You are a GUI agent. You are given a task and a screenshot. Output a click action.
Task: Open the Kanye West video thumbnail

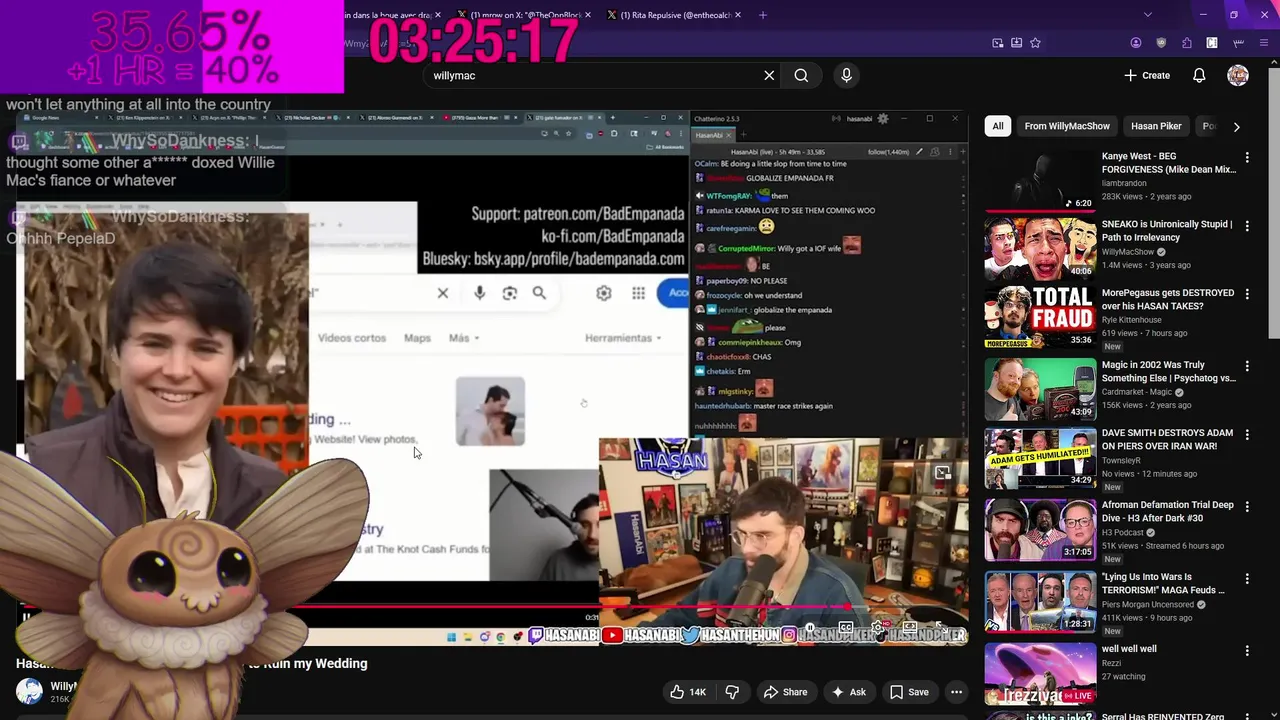1040,181
